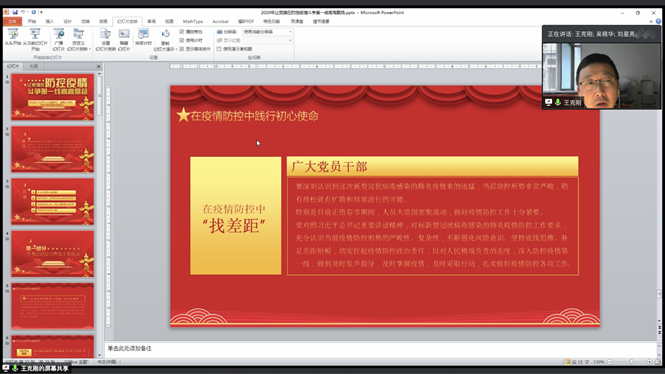665x374 pixels.
Task: Open the quick access toolbar customize arrow
Action: click(x=41, y=12)
